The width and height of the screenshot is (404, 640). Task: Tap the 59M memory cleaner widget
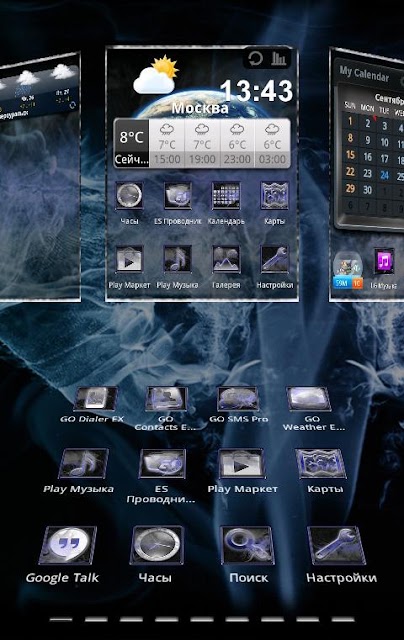click(x=348, y=270)
